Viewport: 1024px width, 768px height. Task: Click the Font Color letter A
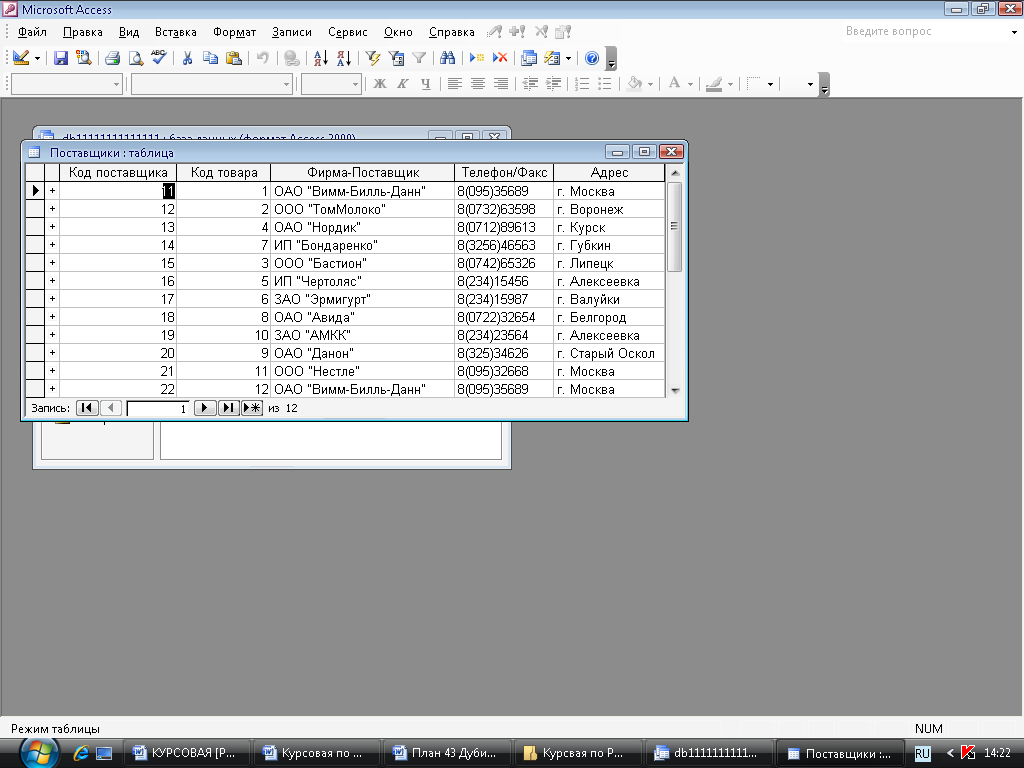click(x=675, y=84)
